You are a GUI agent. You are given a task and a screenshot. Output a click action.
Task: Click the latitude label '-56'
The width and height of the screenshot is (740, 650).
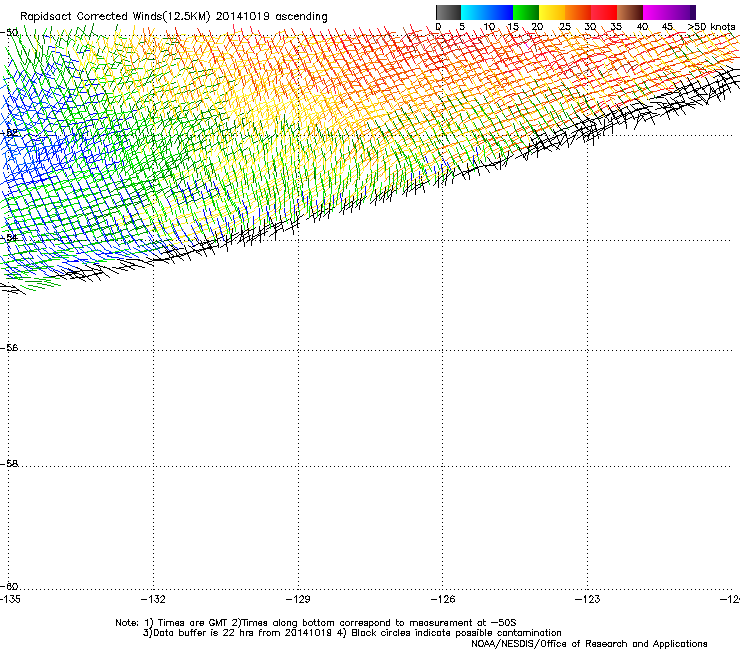[9, 348]
